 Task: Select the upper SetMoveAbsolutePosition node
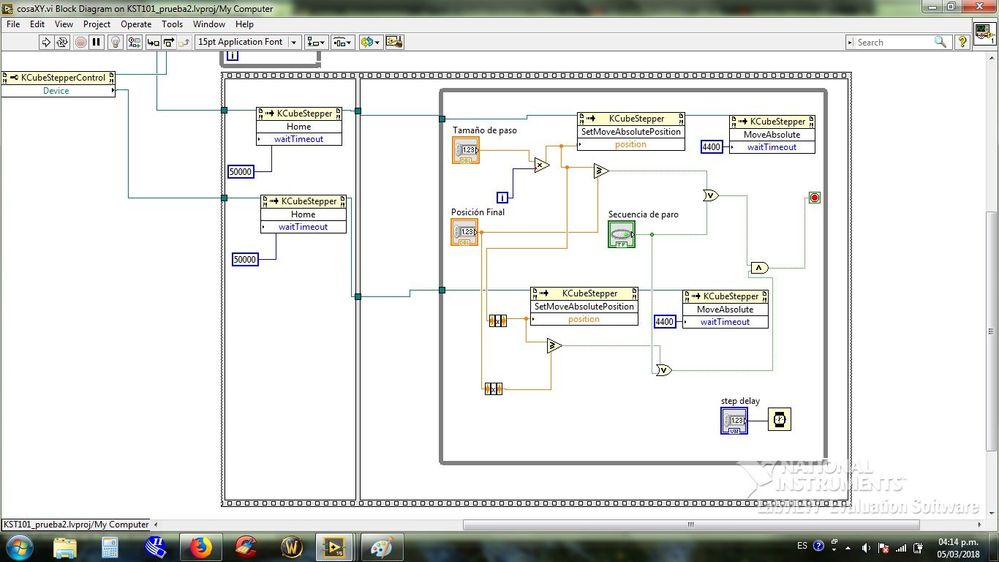(x=631, y=132)
